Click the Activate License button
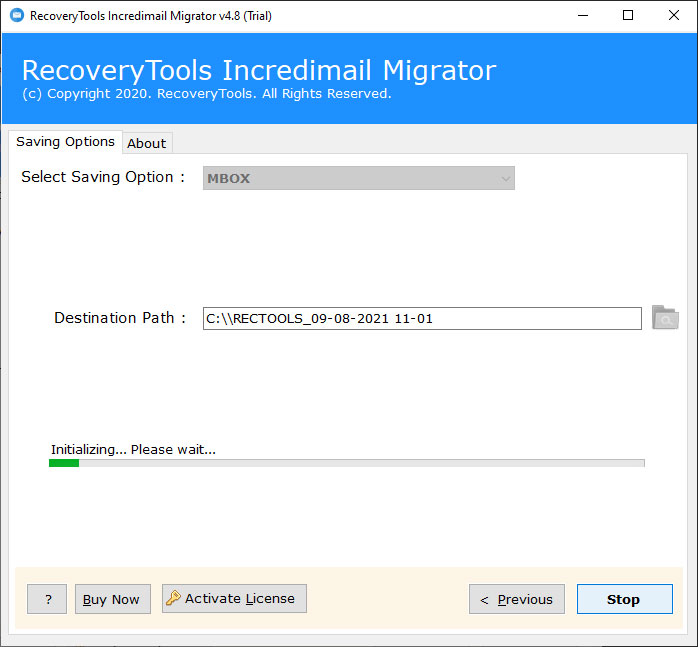The width and height of the screenshot is (698, 647). 234,598
